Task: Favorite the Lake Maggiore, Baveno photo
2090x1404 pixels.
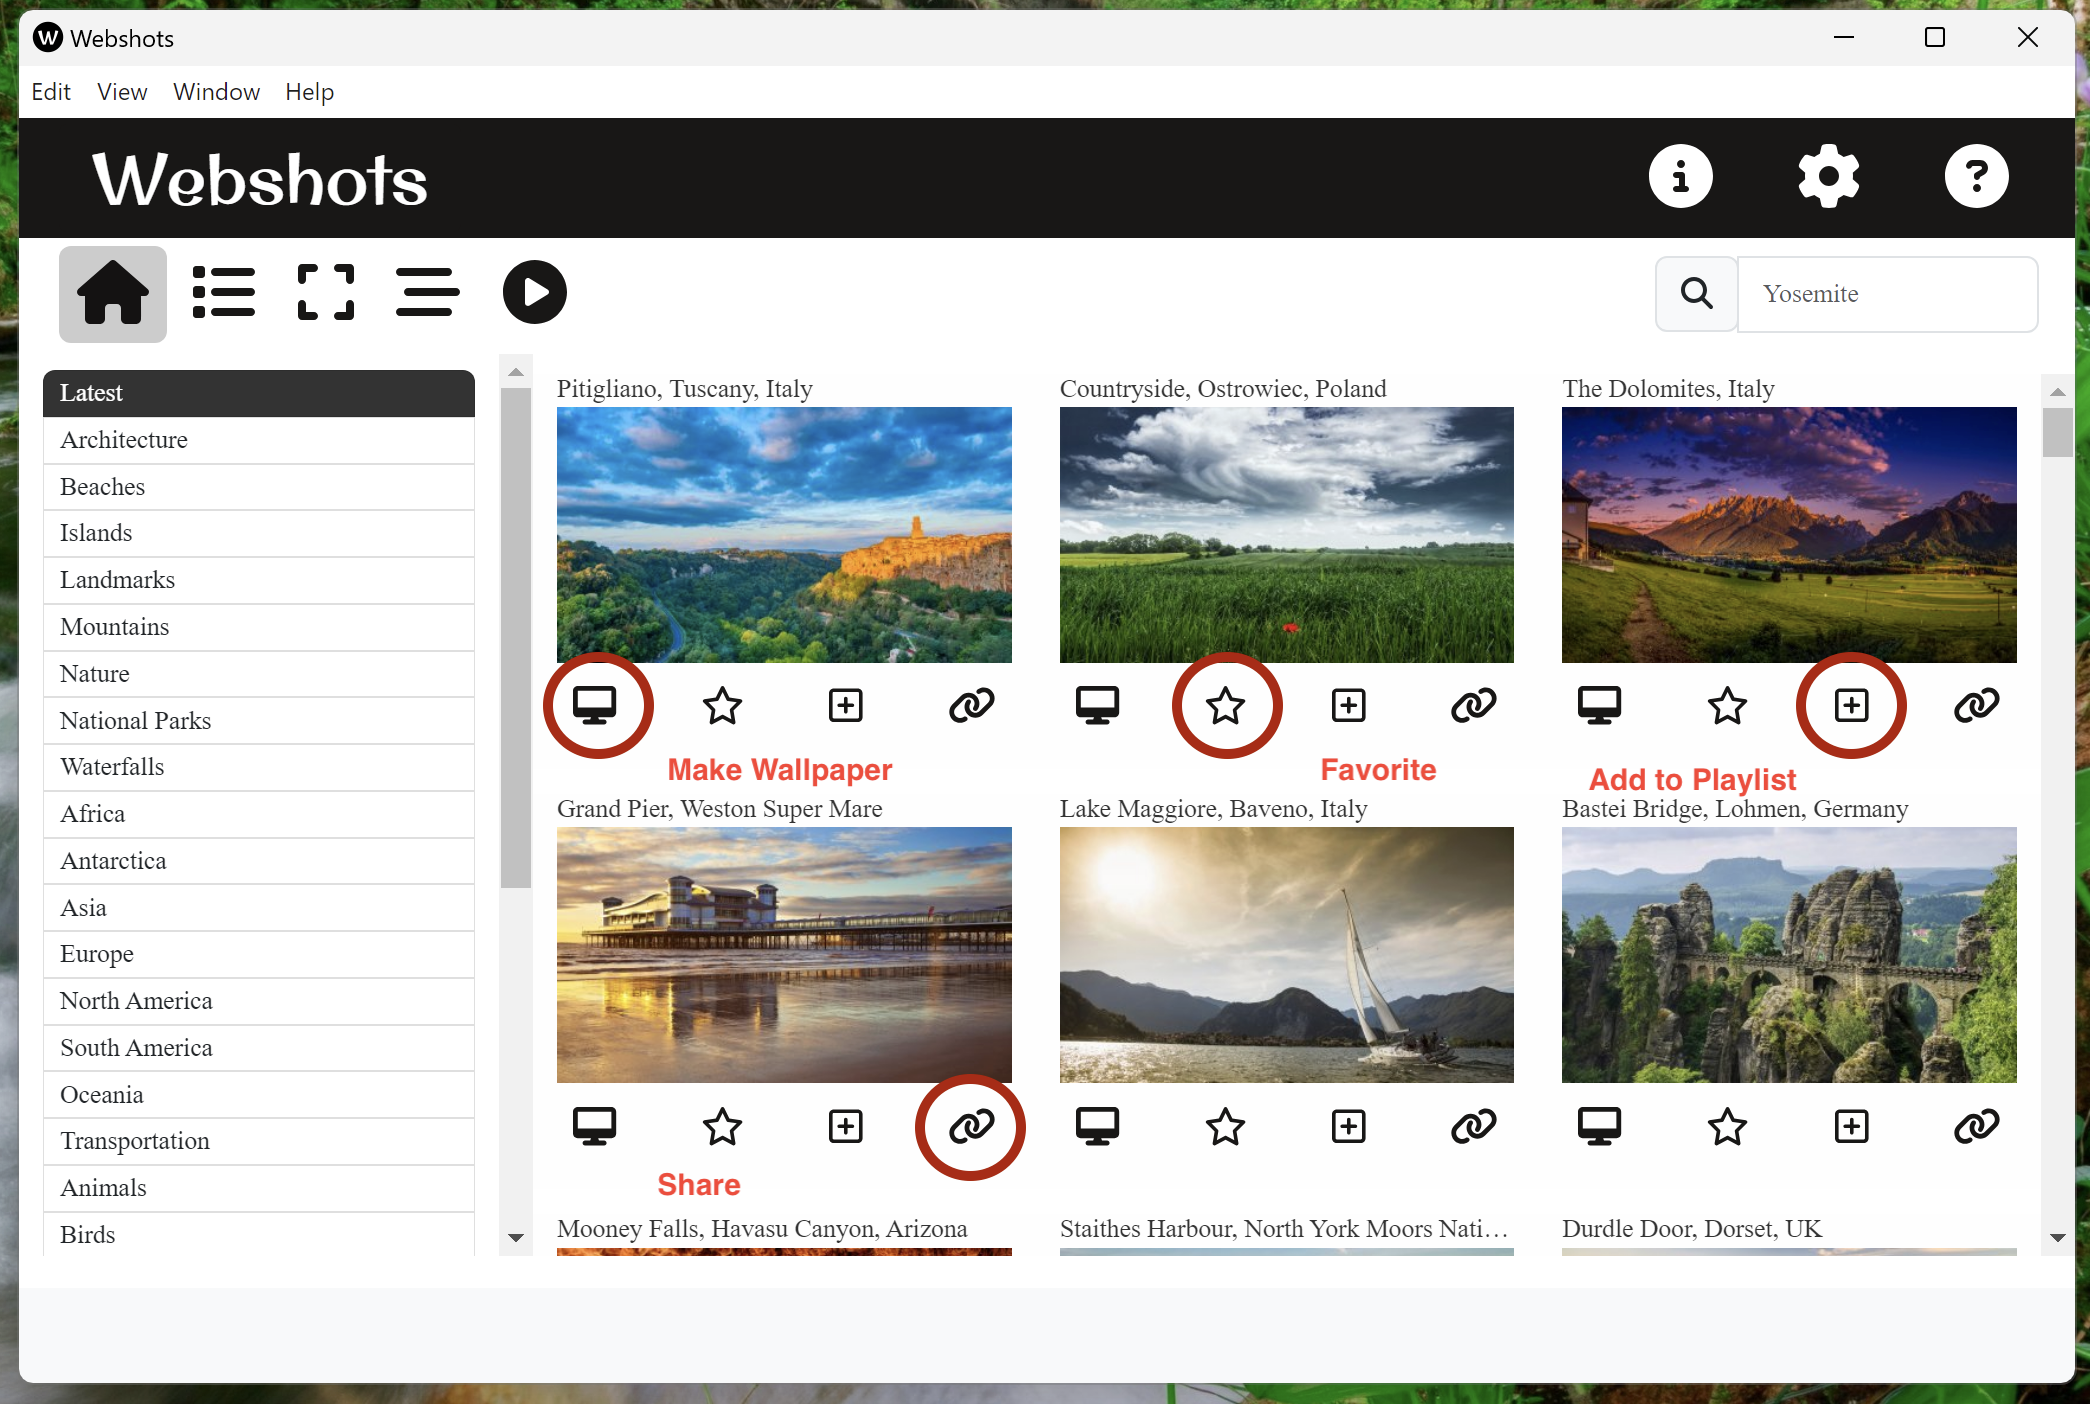Action: point(1225,1127)
